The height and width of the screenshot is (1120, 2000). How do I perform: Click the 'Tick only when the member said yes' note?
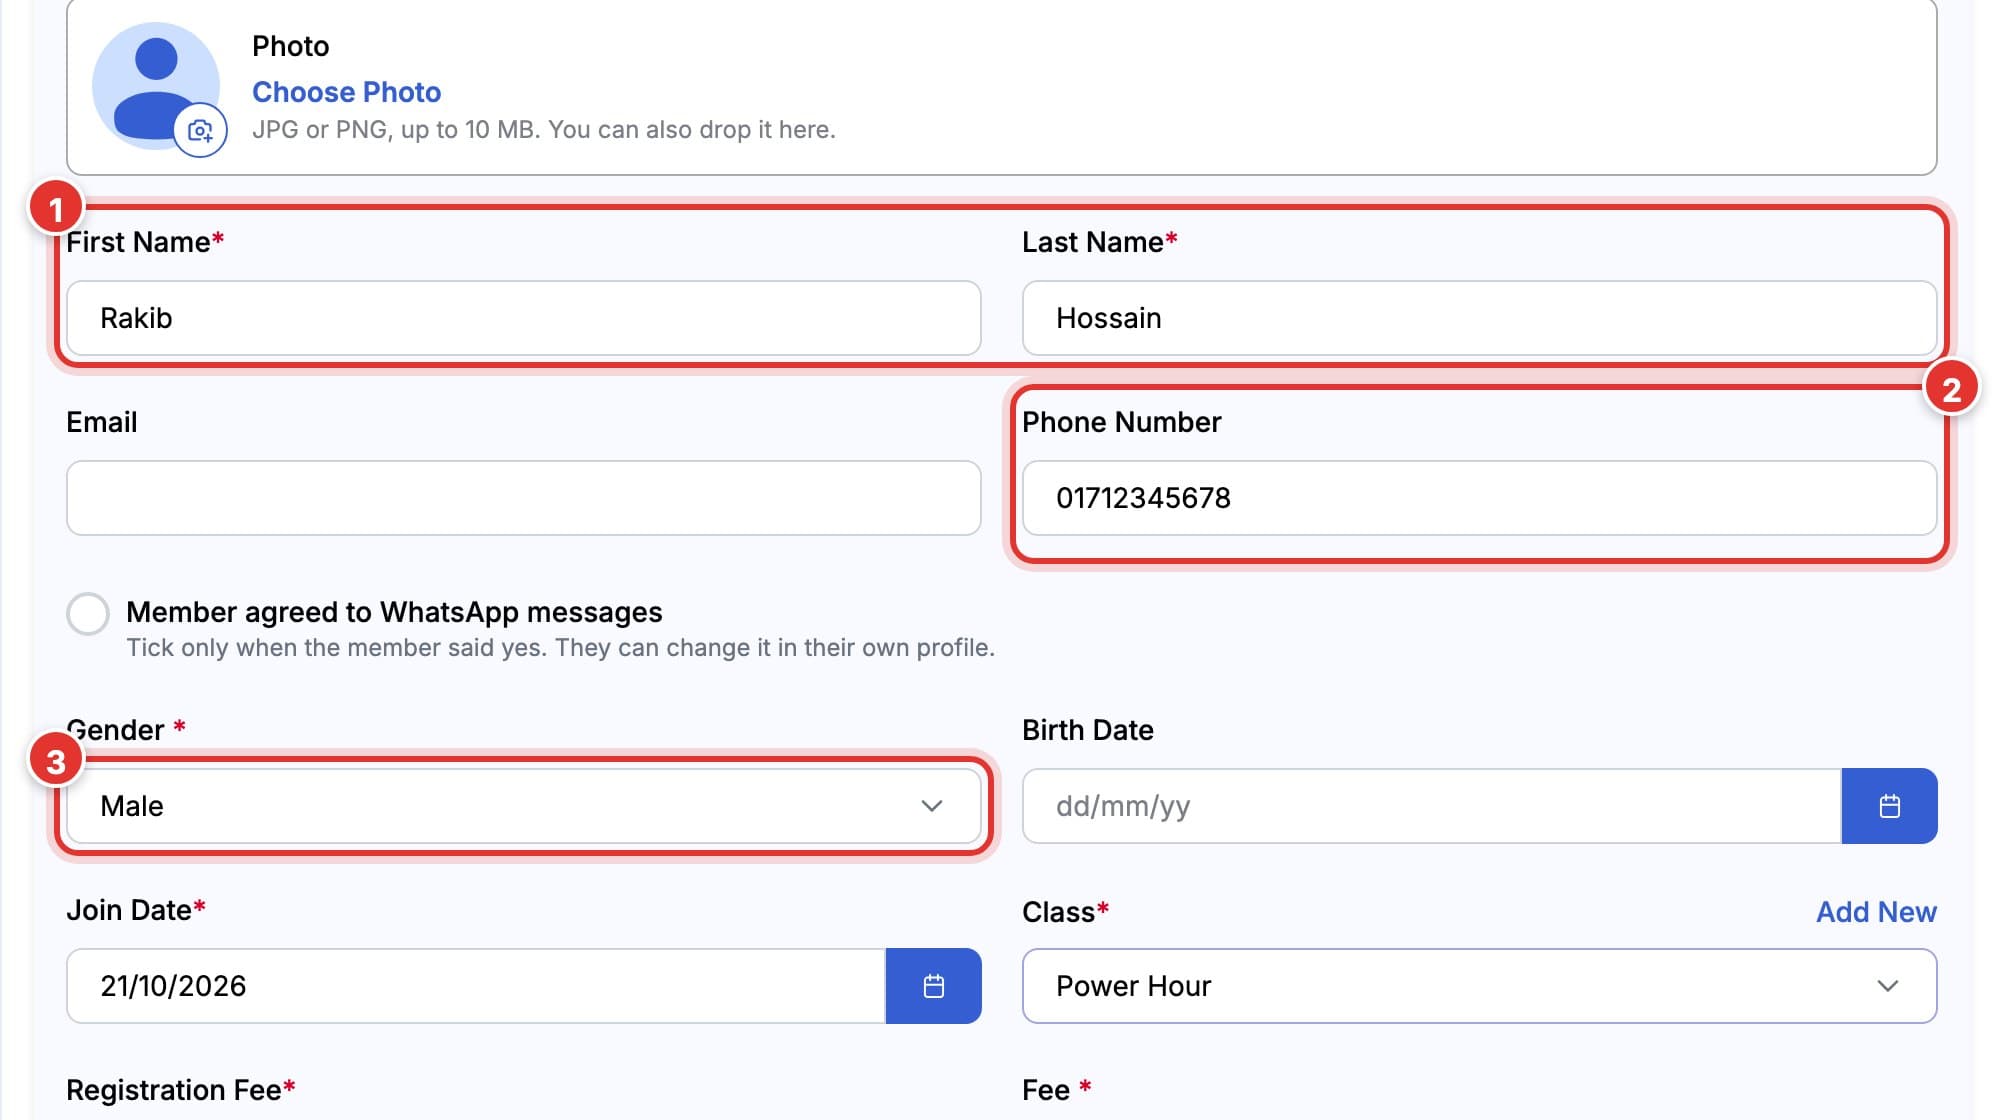(560, 648)
